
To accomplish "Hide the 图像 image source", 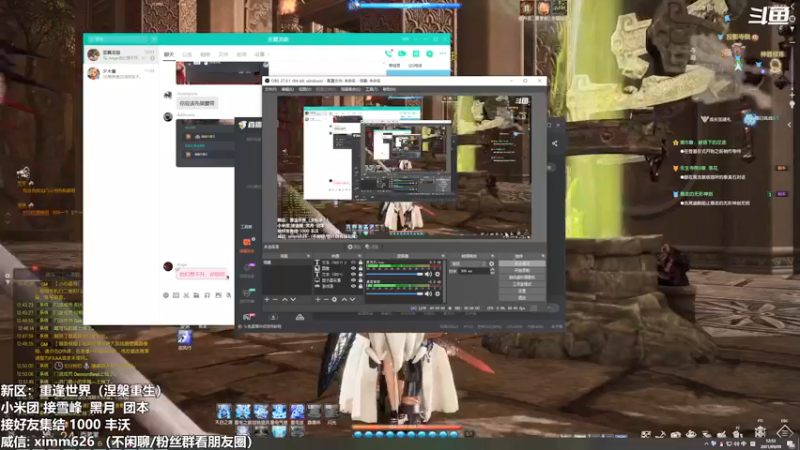I will 354,268.
